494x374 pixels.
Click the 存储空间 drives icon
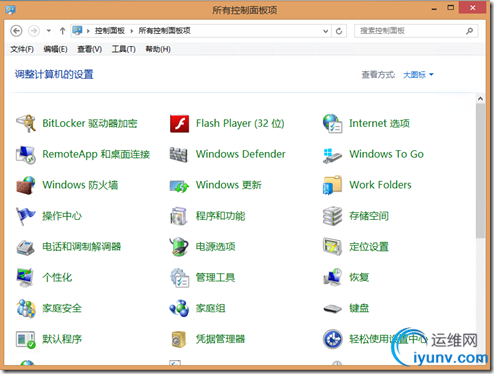332,216
